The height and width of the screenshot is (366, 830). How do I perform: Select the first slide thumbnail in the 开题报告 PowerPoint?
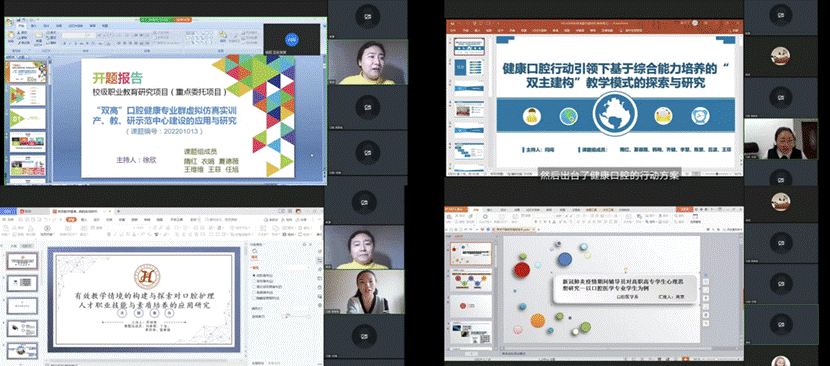tap(26, 72)
